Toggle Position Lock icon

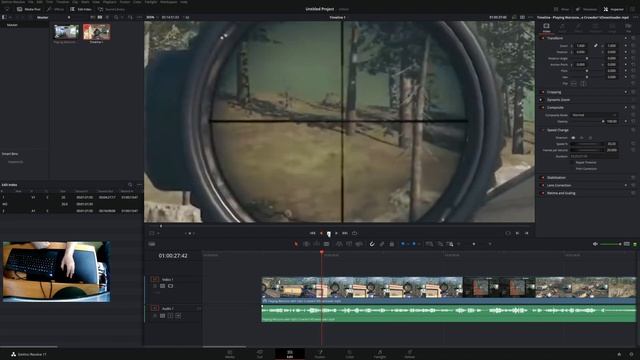[x=392, y=244]
